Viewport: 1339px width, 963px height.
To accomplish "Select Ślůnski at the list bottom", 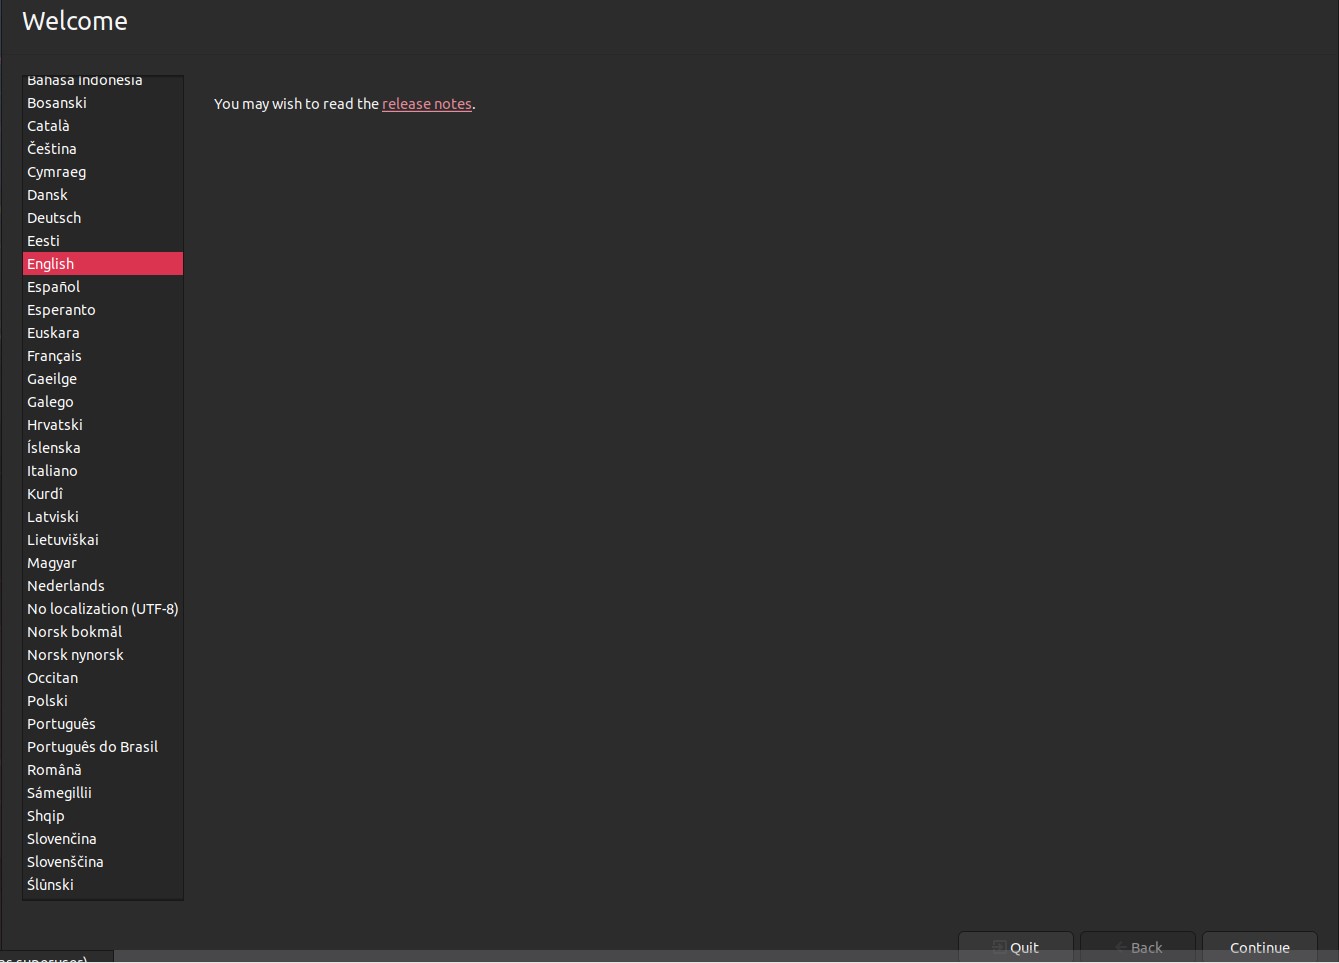I will pyautogui.click(x=50, y=884).
